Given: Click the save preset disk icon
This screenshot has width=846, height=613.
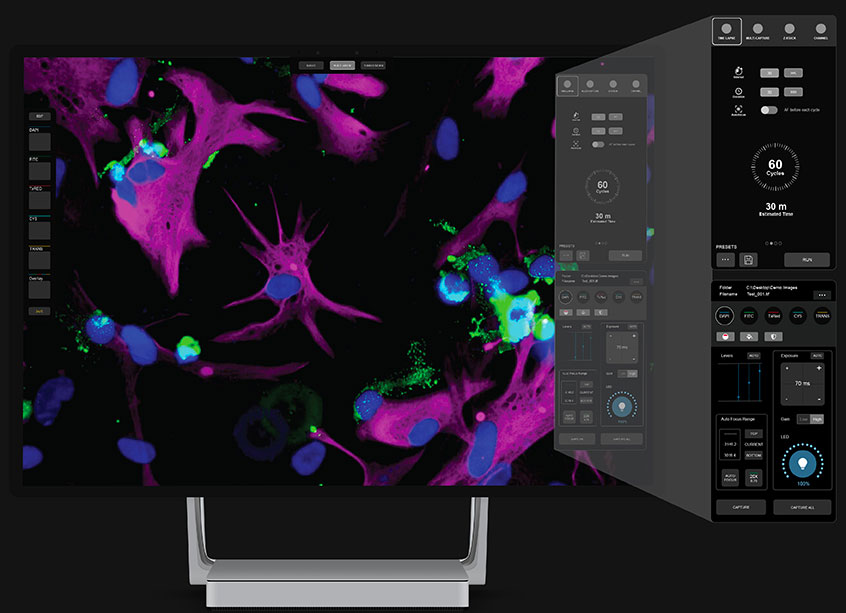Looking at the screenshot, I should [748, 260].
